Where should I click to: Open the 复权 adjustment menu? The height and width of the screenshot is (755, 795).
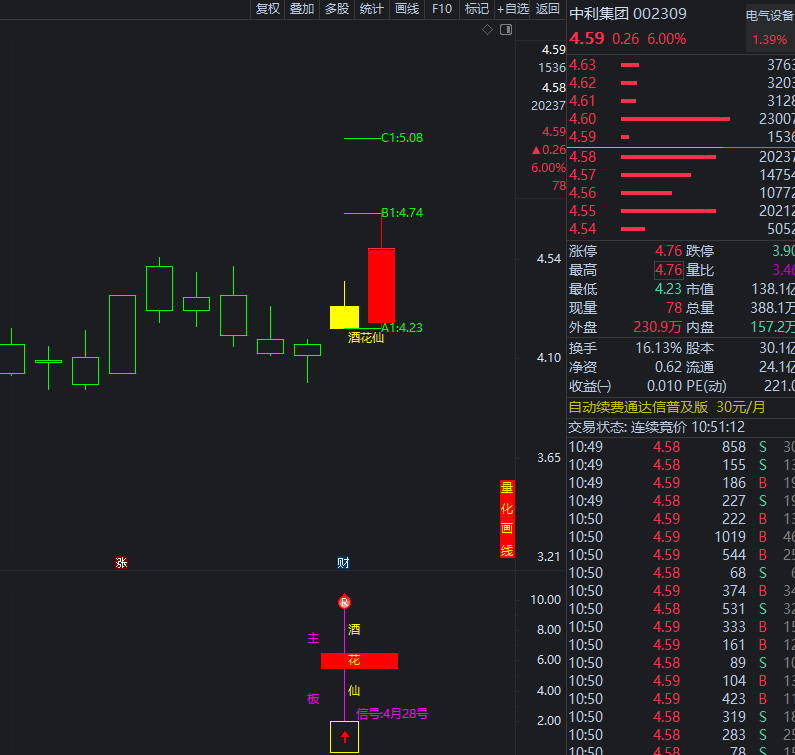tap(268, 9)
